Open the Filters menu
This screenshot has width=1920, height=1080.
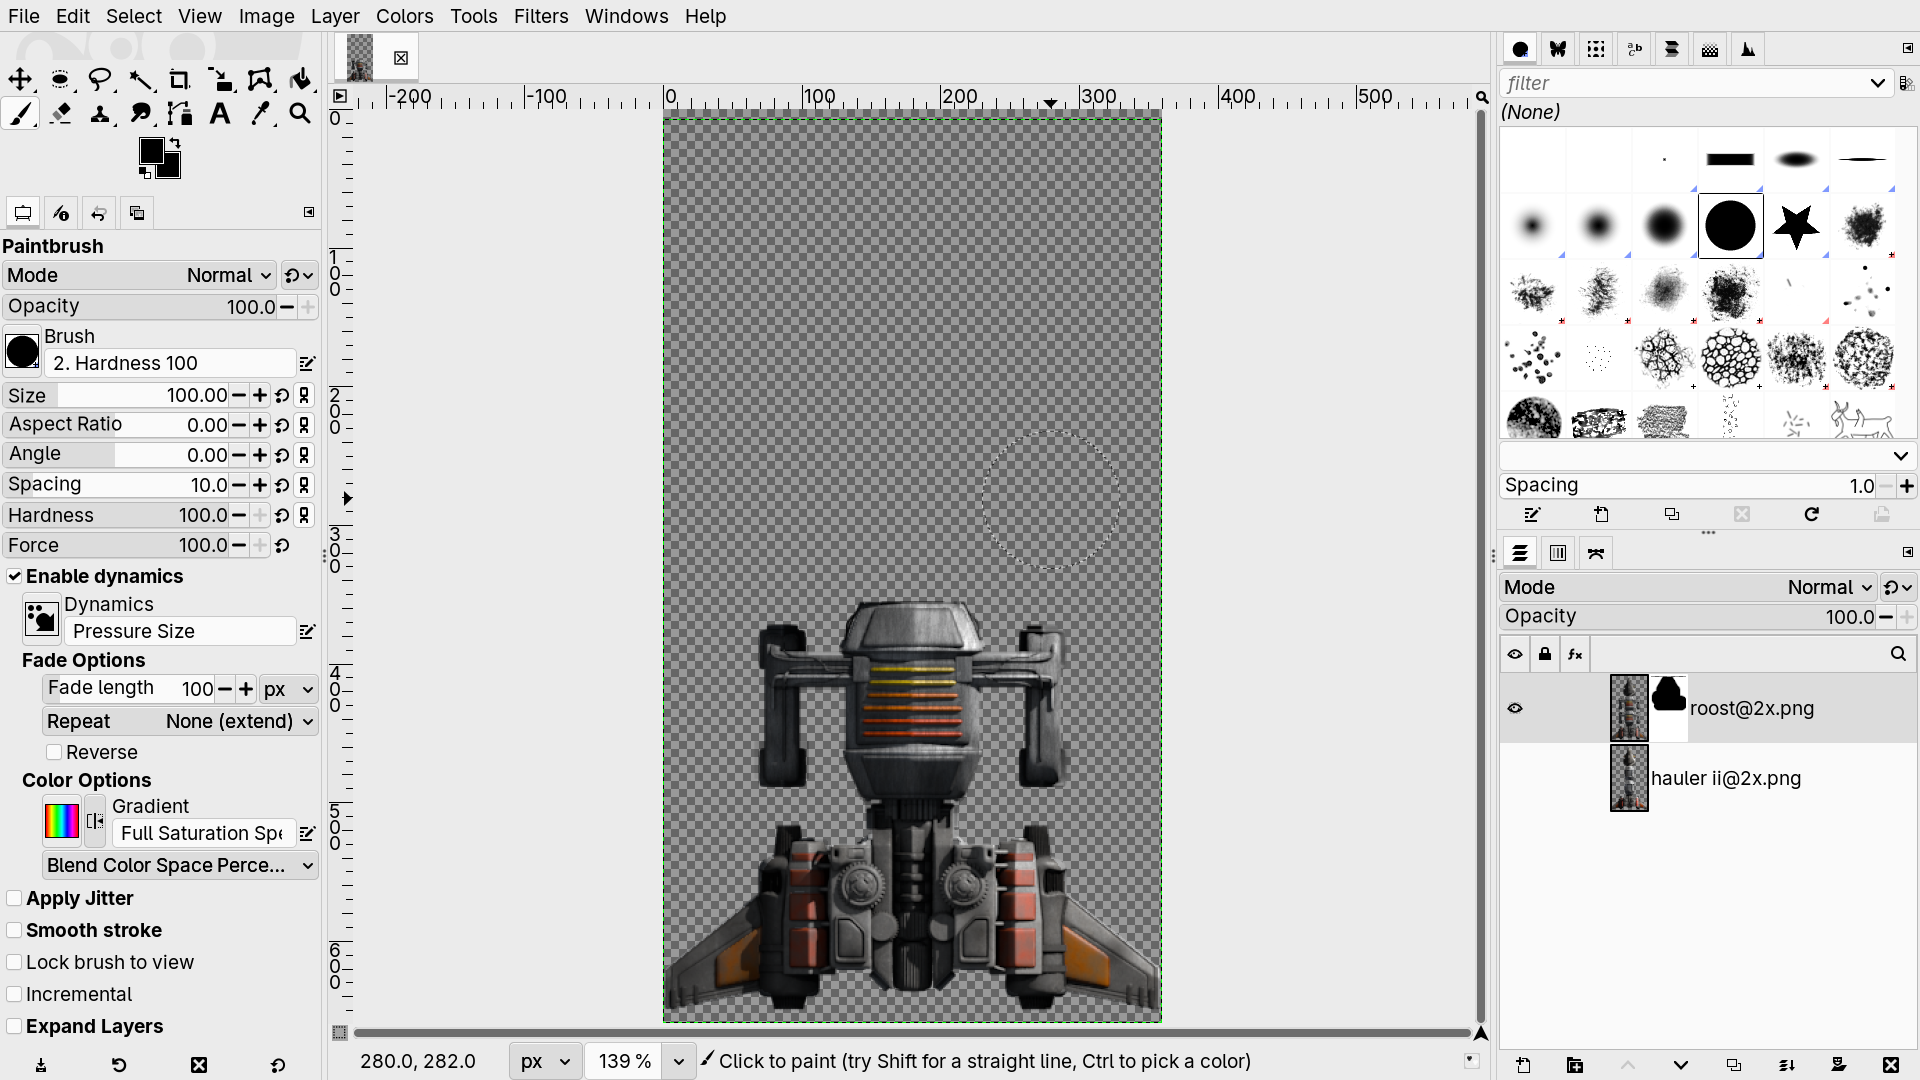click(541, 16)
